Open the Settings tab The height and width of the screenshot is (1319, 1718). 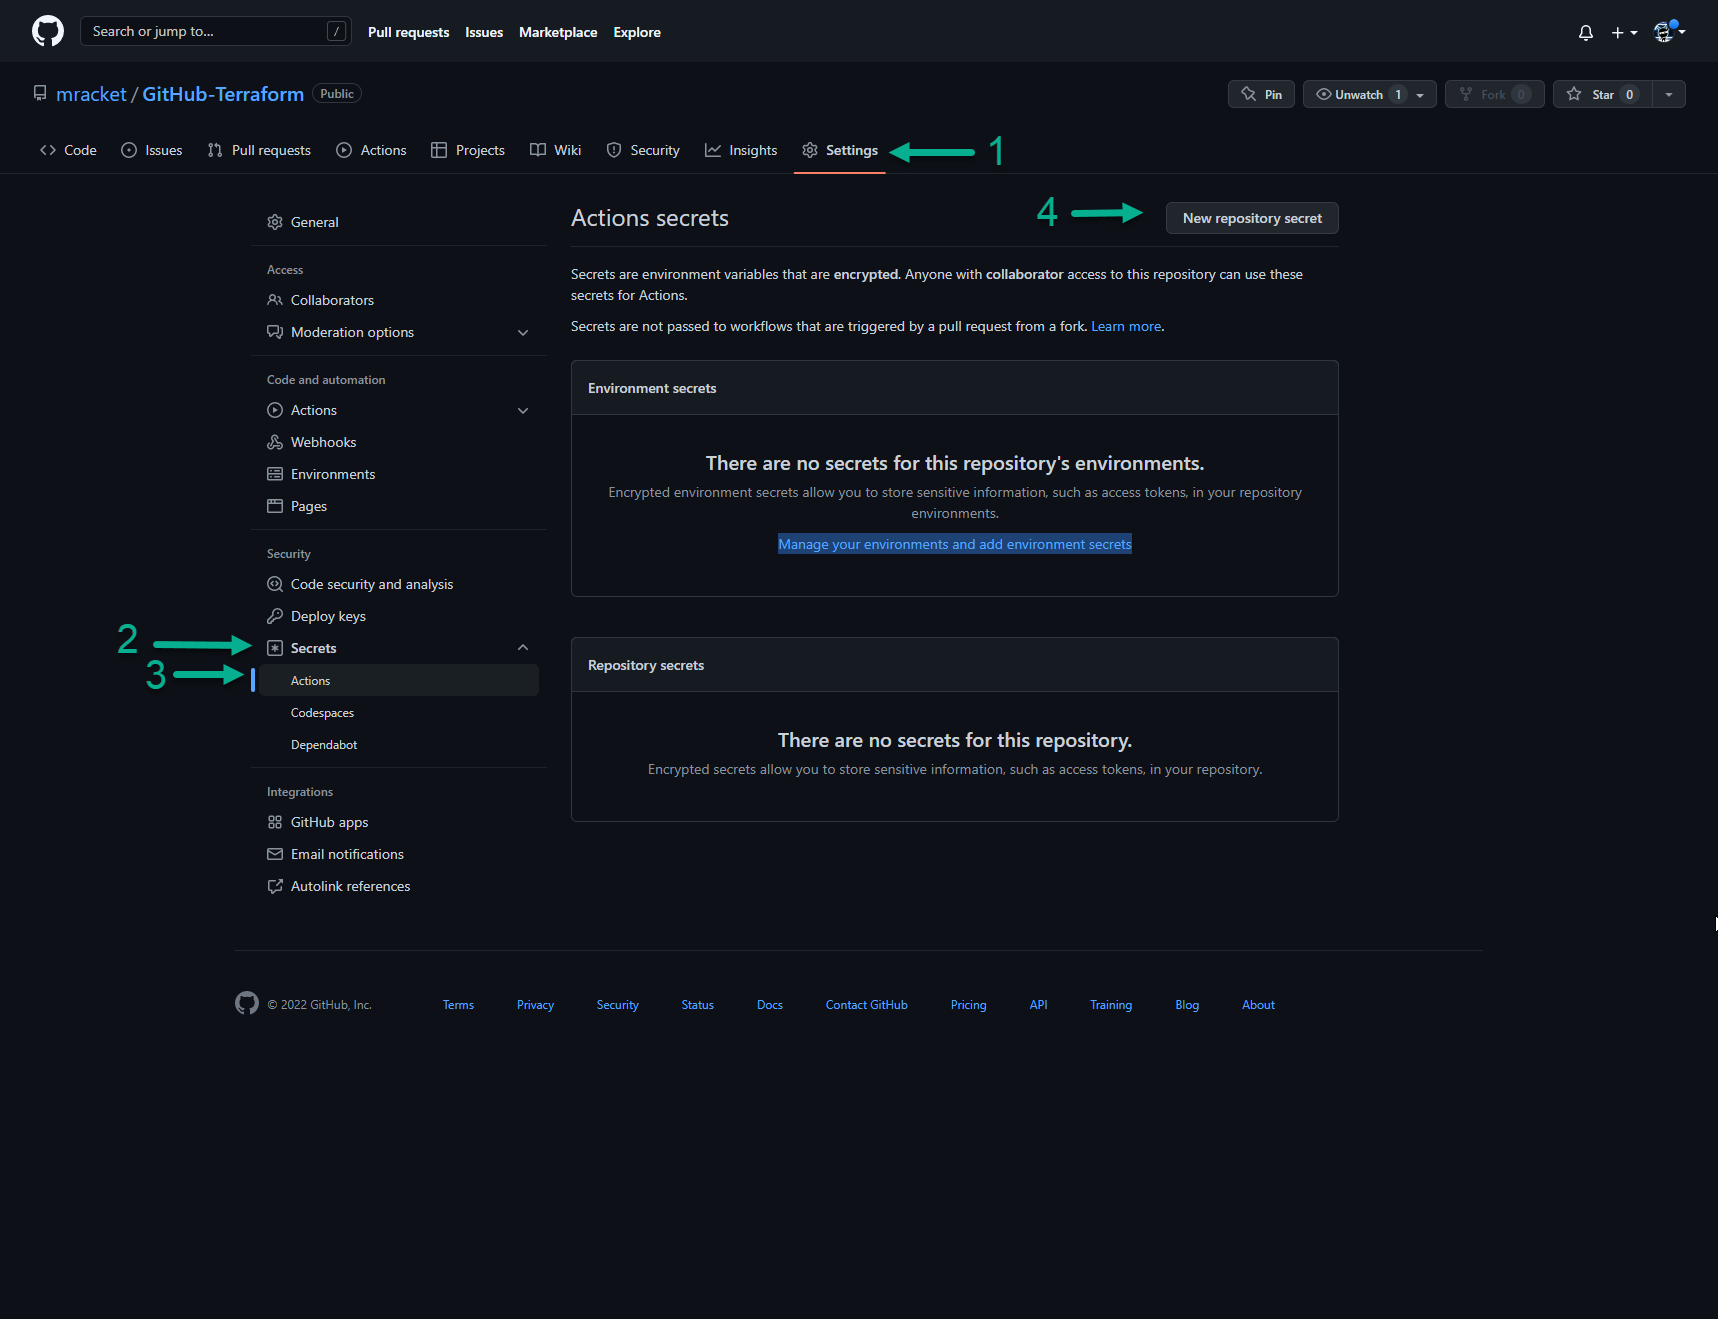[840, 150]
